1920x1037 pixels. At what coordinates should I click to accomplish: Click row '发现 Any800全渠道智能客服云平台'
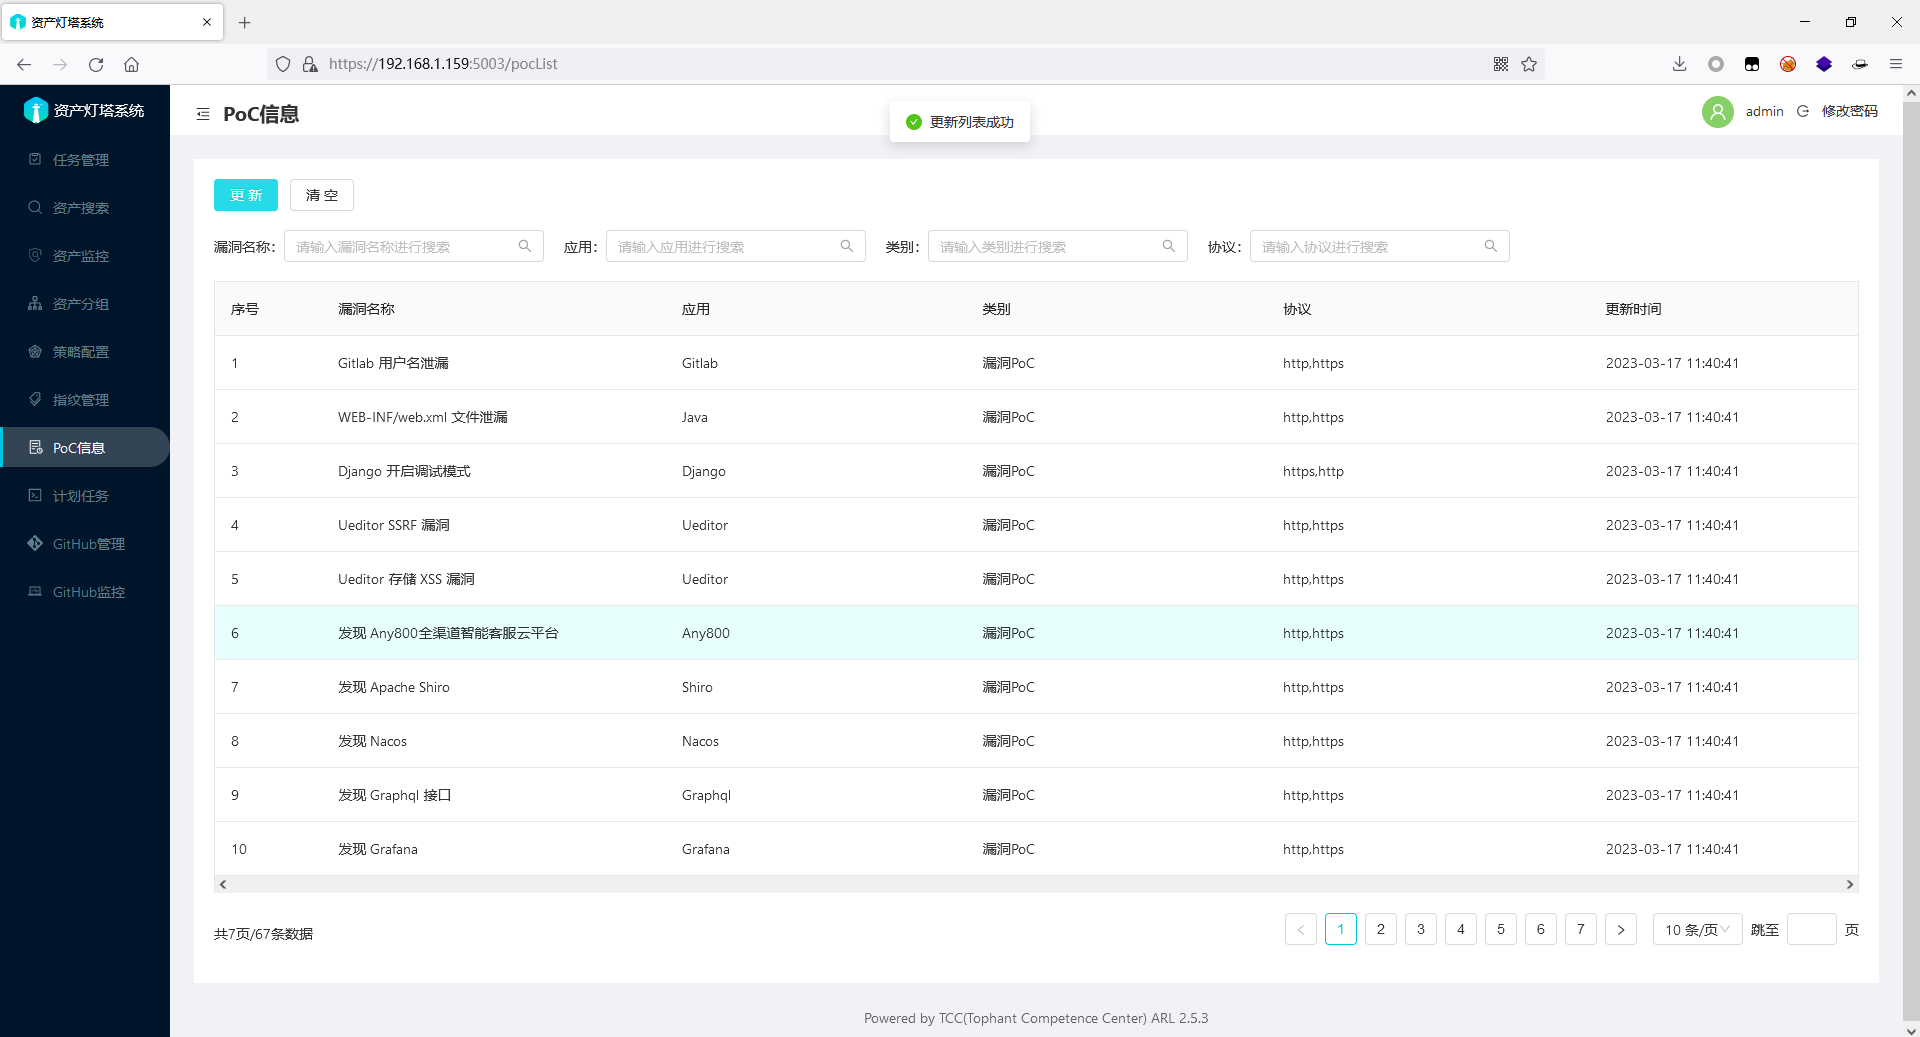pos(1036,633)
